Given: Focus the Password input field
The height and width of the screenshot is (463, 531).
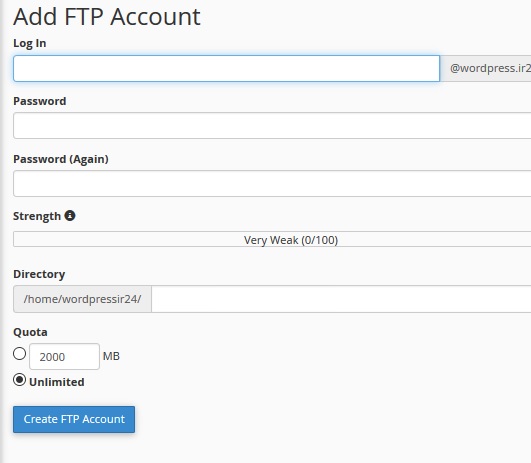Looking at the screenshot, I should click(272, 126).
